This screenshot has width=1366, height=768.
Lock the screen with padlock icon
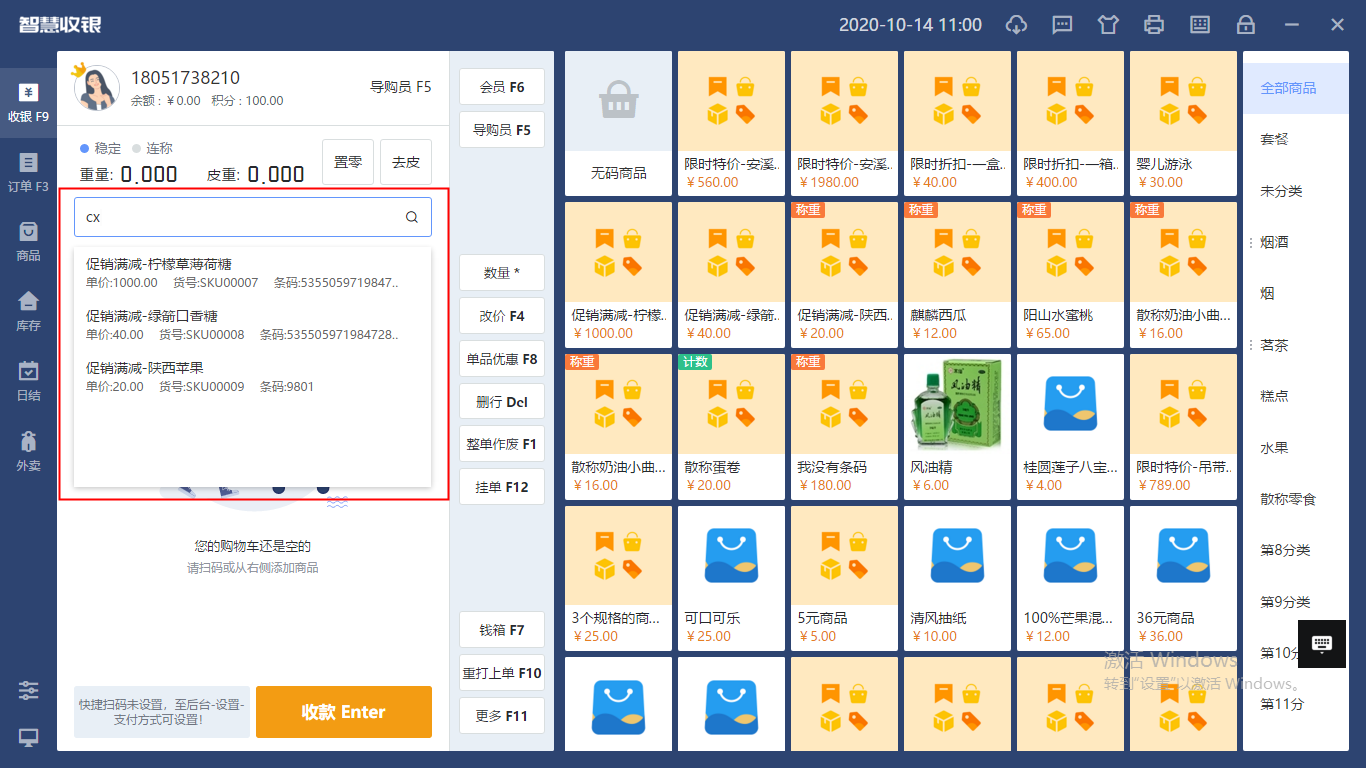1246,25
